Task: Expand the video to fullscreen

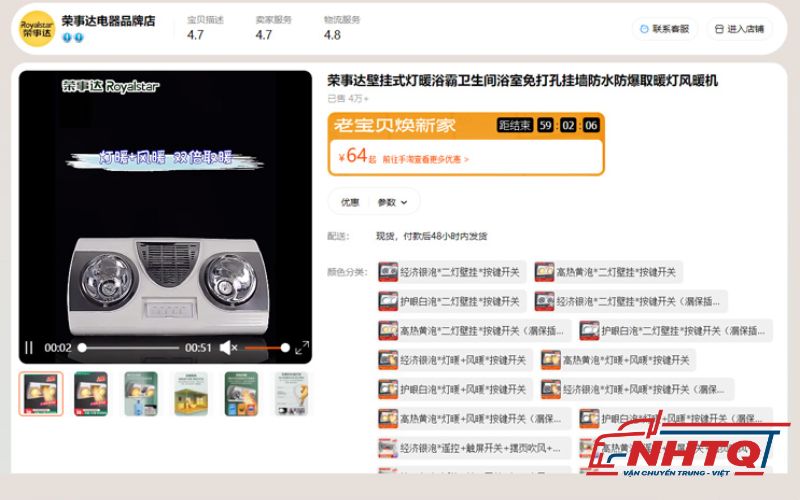Action: click(302, 347)
